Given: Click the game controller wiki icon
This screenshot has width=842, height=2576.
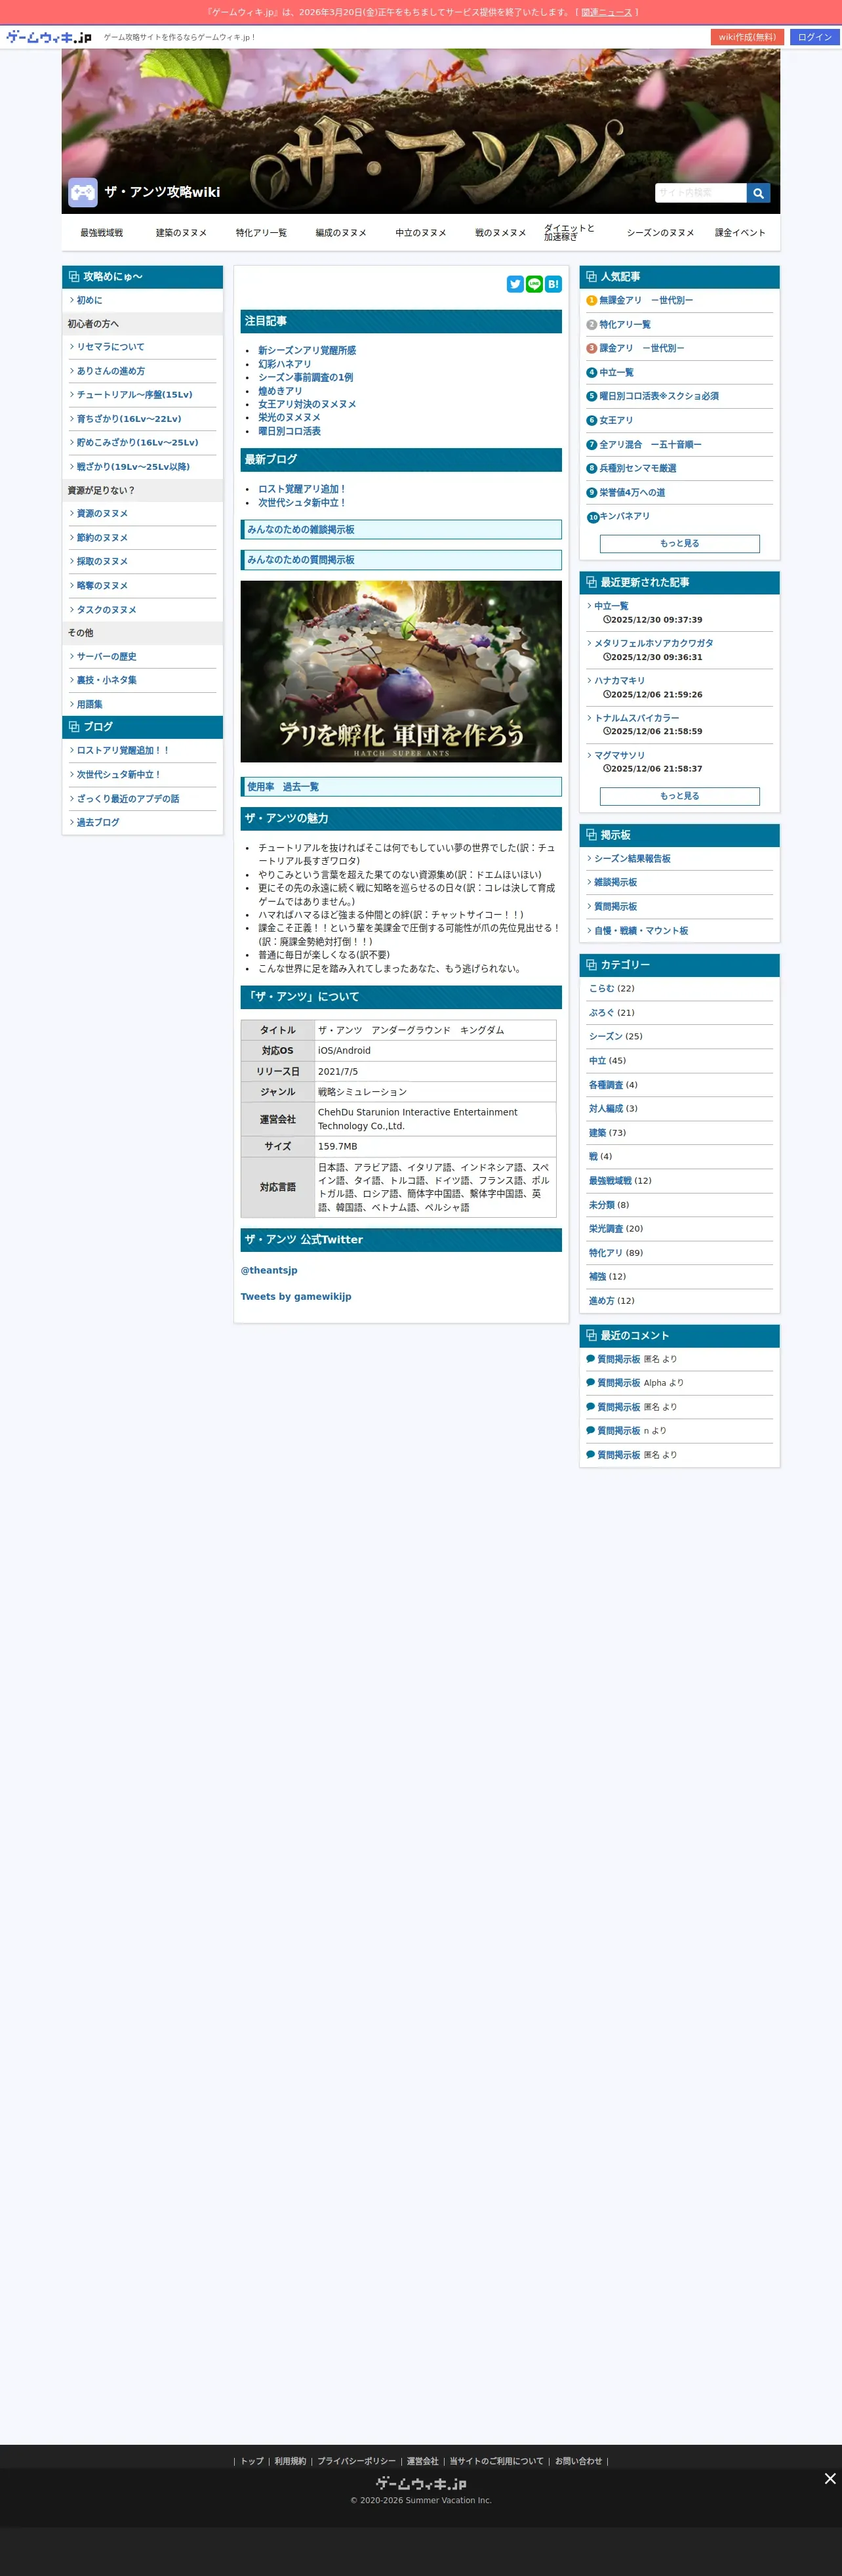Looking at the screenshot, I should coord(82,192).
